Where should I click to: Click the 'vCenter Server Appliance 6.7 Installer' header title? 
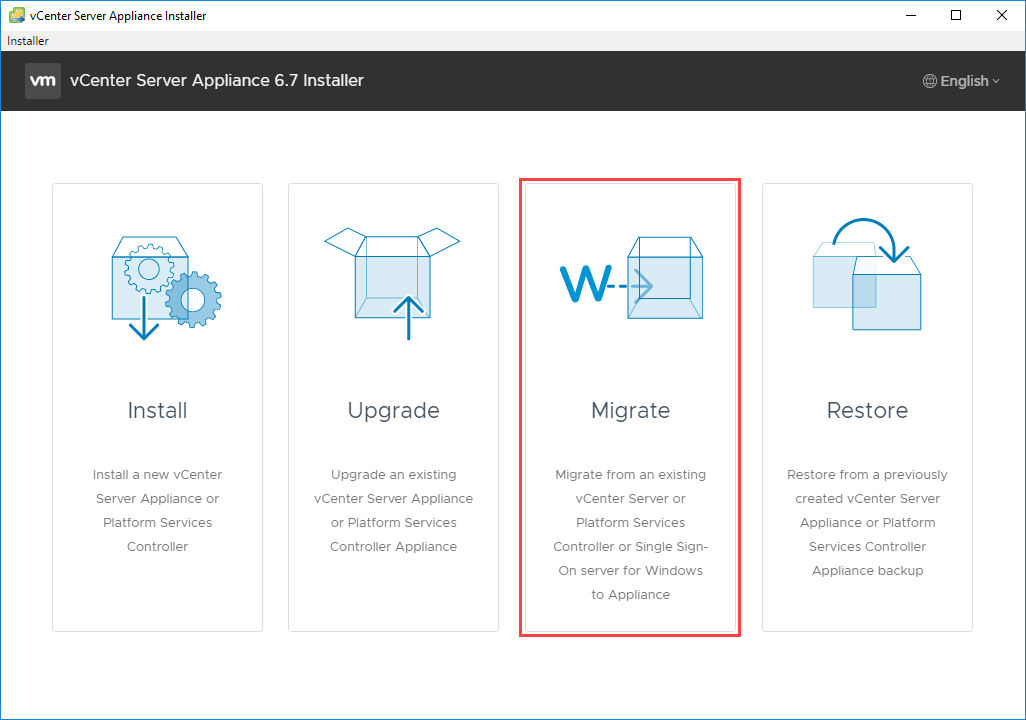pos(217,81)
